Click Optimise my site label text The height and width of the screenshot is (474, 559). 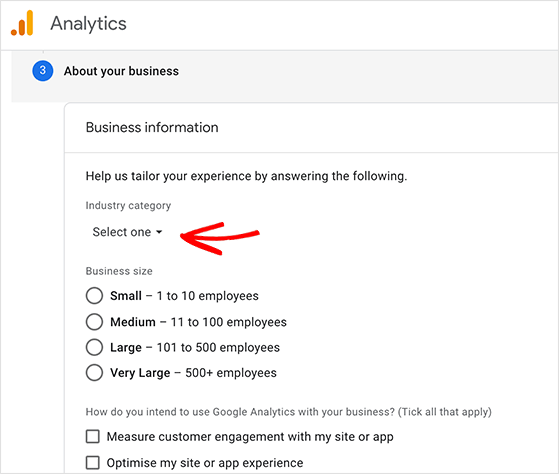coord(205,463)
